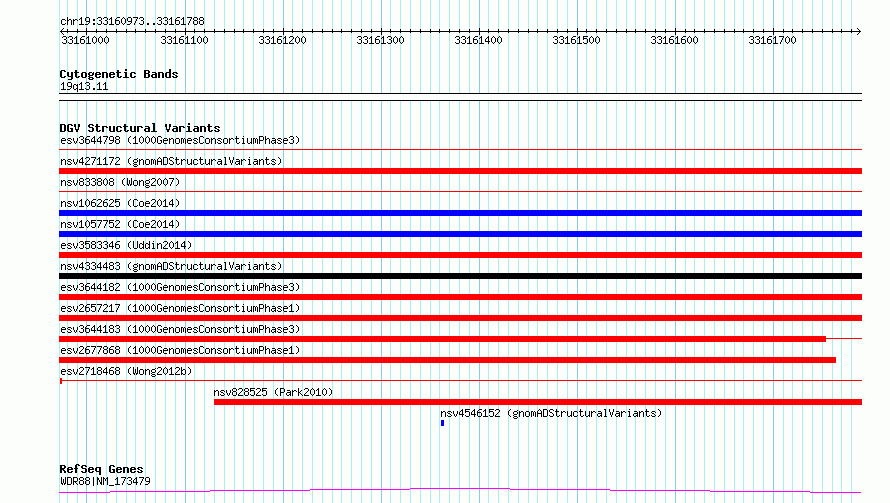Open variant label esv3644183 (1000GenomesConsortiumPhase3)

180,329
